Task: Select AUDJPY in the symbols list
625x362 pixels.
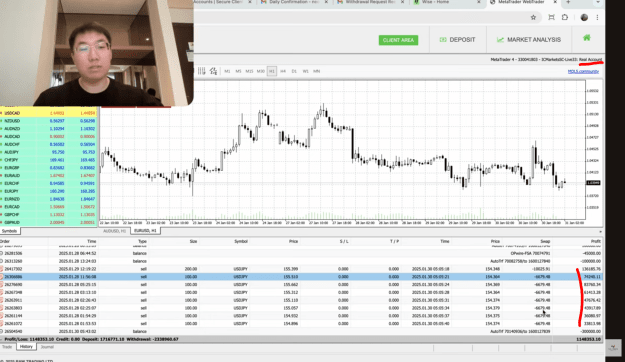Action: [x=48, y=152]
